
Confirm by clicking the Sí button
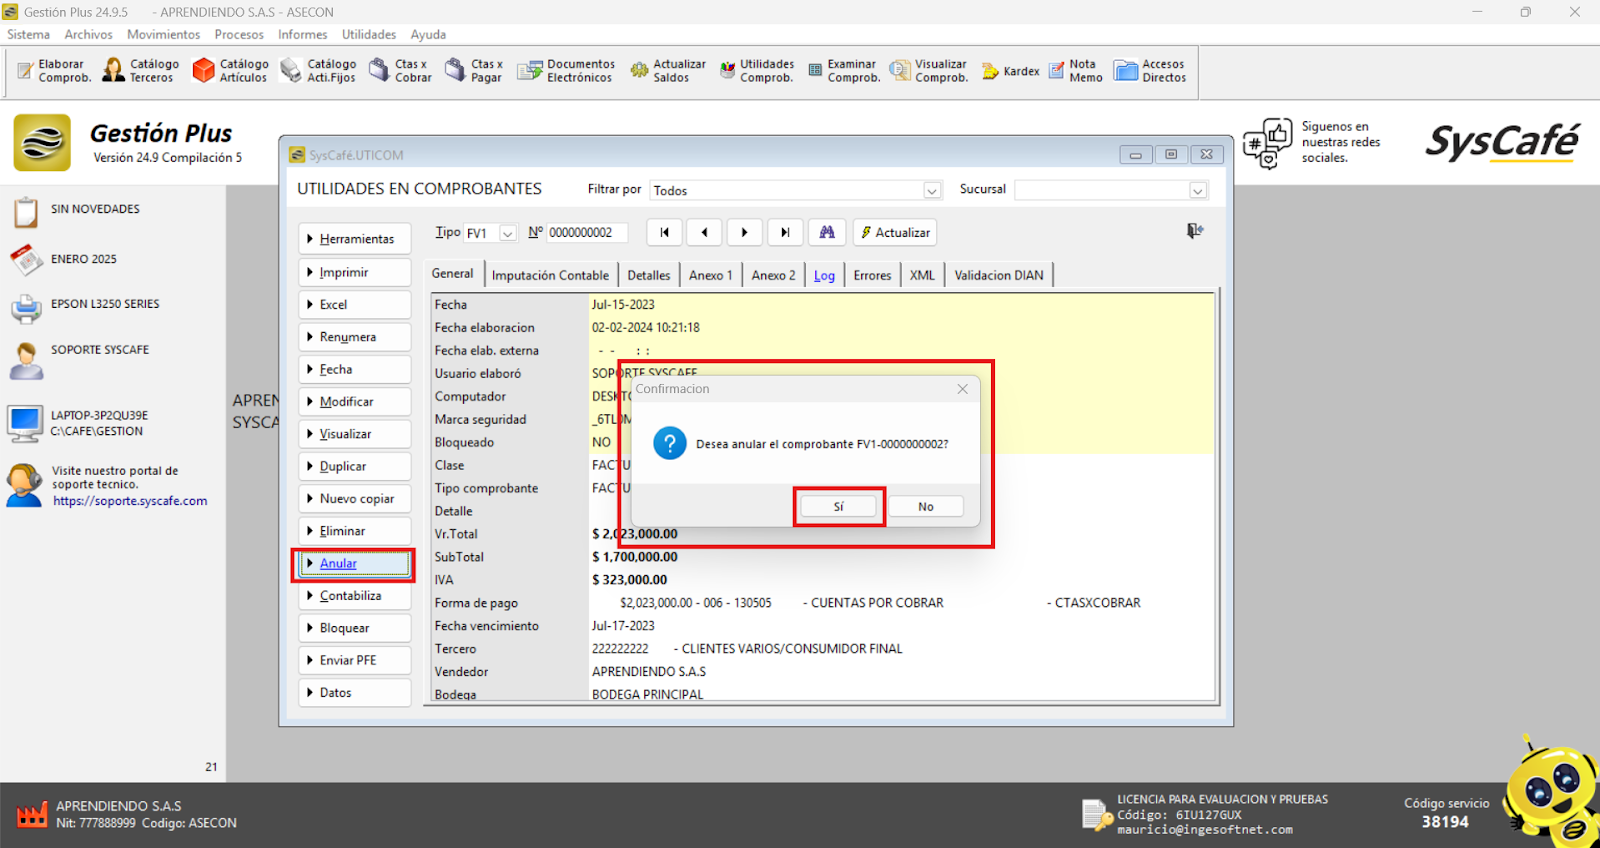point(839,507)
